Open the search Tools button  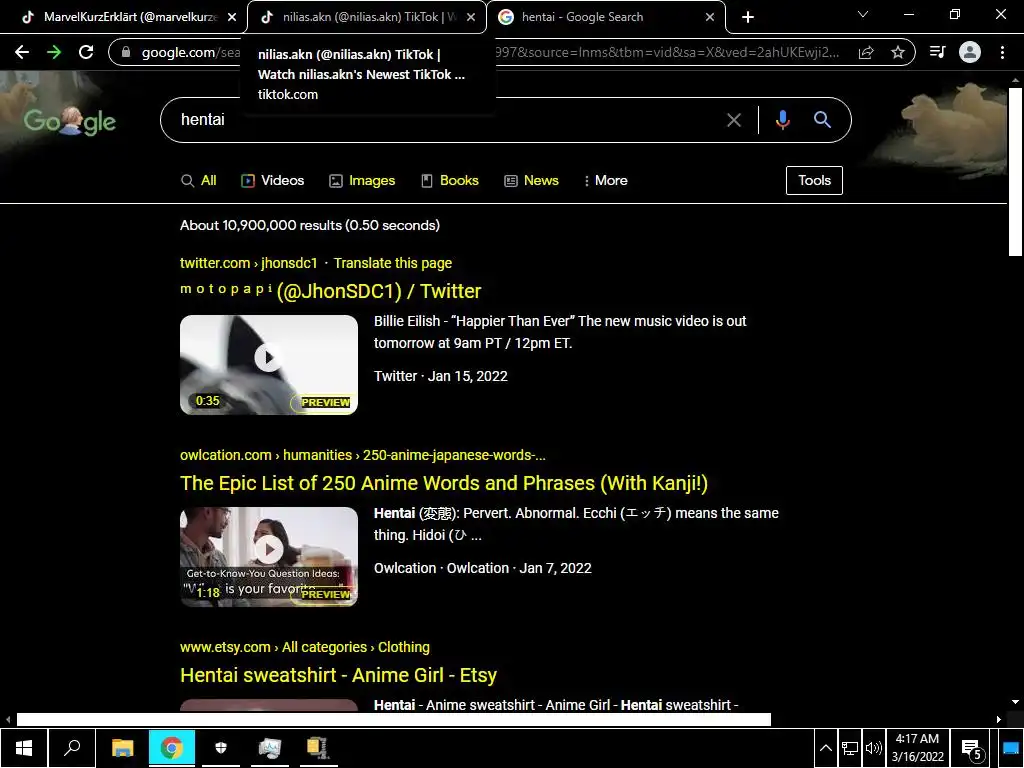[814, 180]
